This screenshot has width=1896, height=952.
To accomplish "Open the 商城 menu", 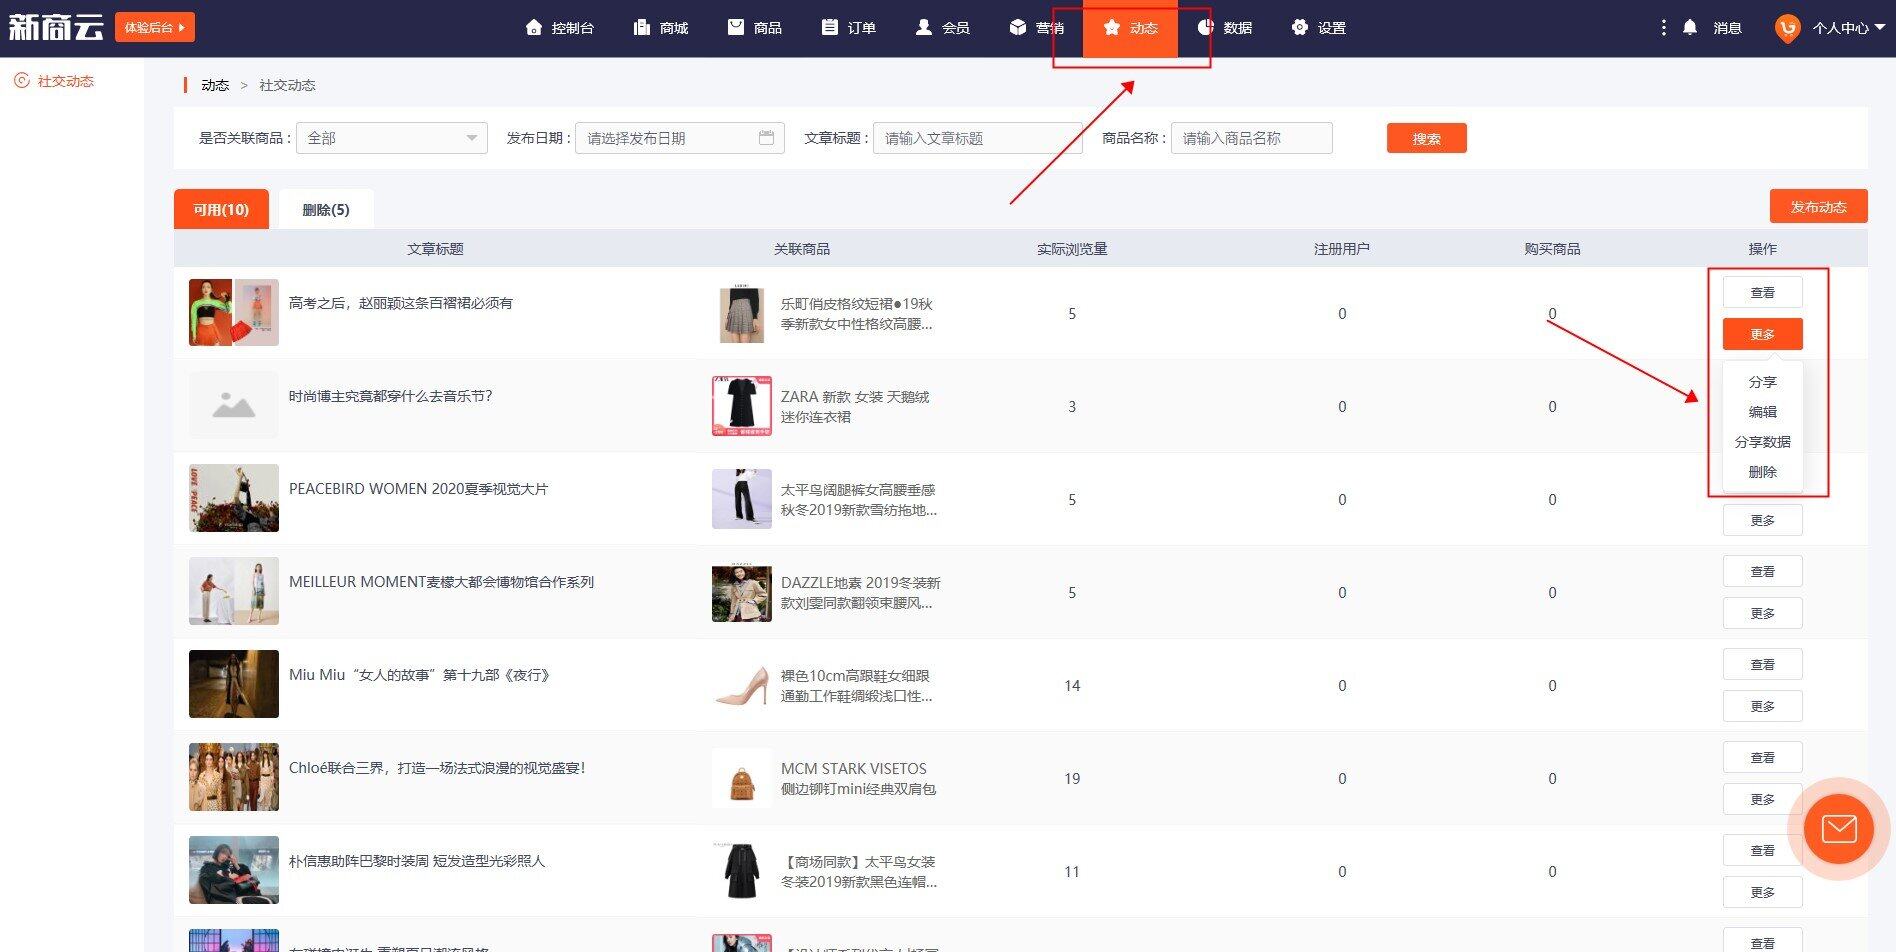I will [661, 28].
